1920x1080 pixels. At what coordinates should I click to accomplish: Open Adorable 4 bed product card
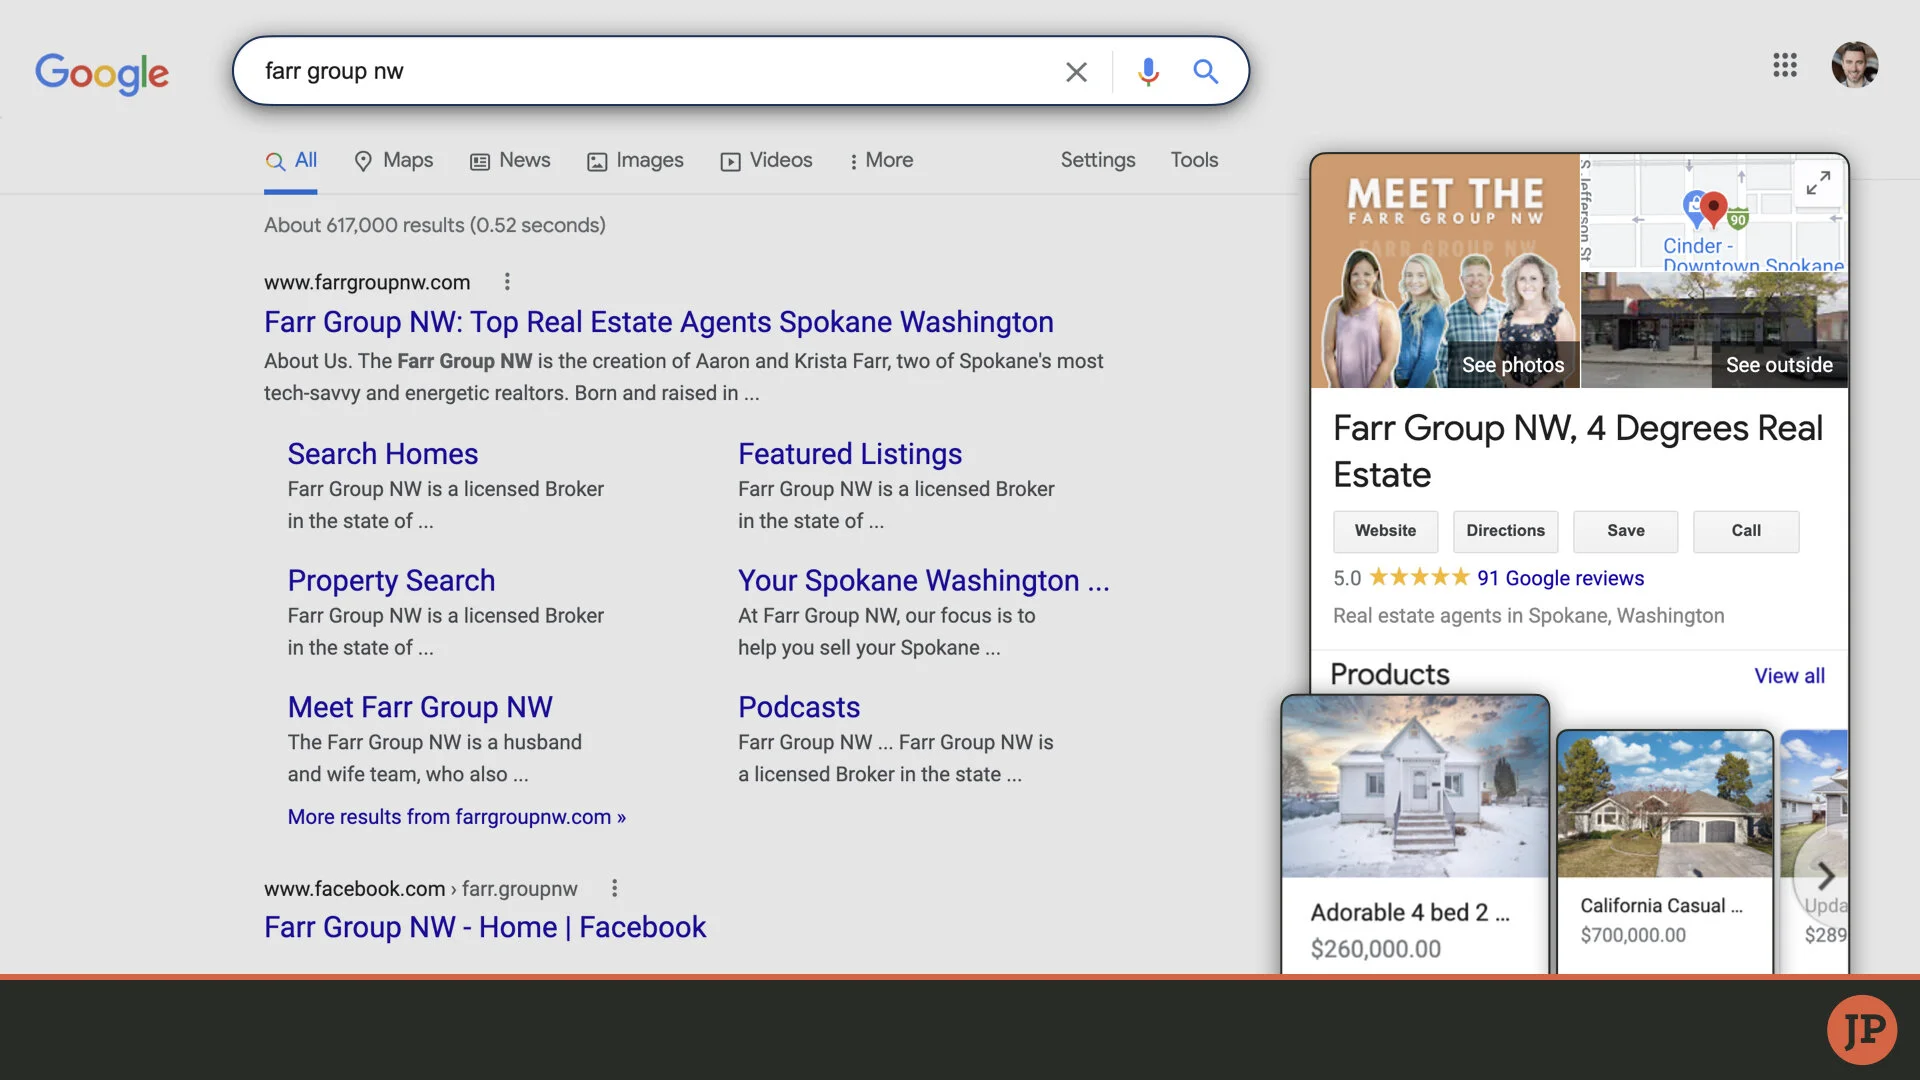click(x=1415, y=834)
